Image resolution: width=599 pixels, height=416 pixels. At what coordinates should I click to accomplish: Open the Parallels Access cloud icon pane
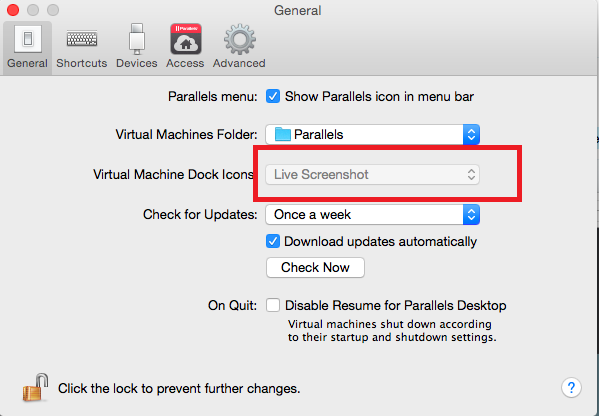point(186,39)
